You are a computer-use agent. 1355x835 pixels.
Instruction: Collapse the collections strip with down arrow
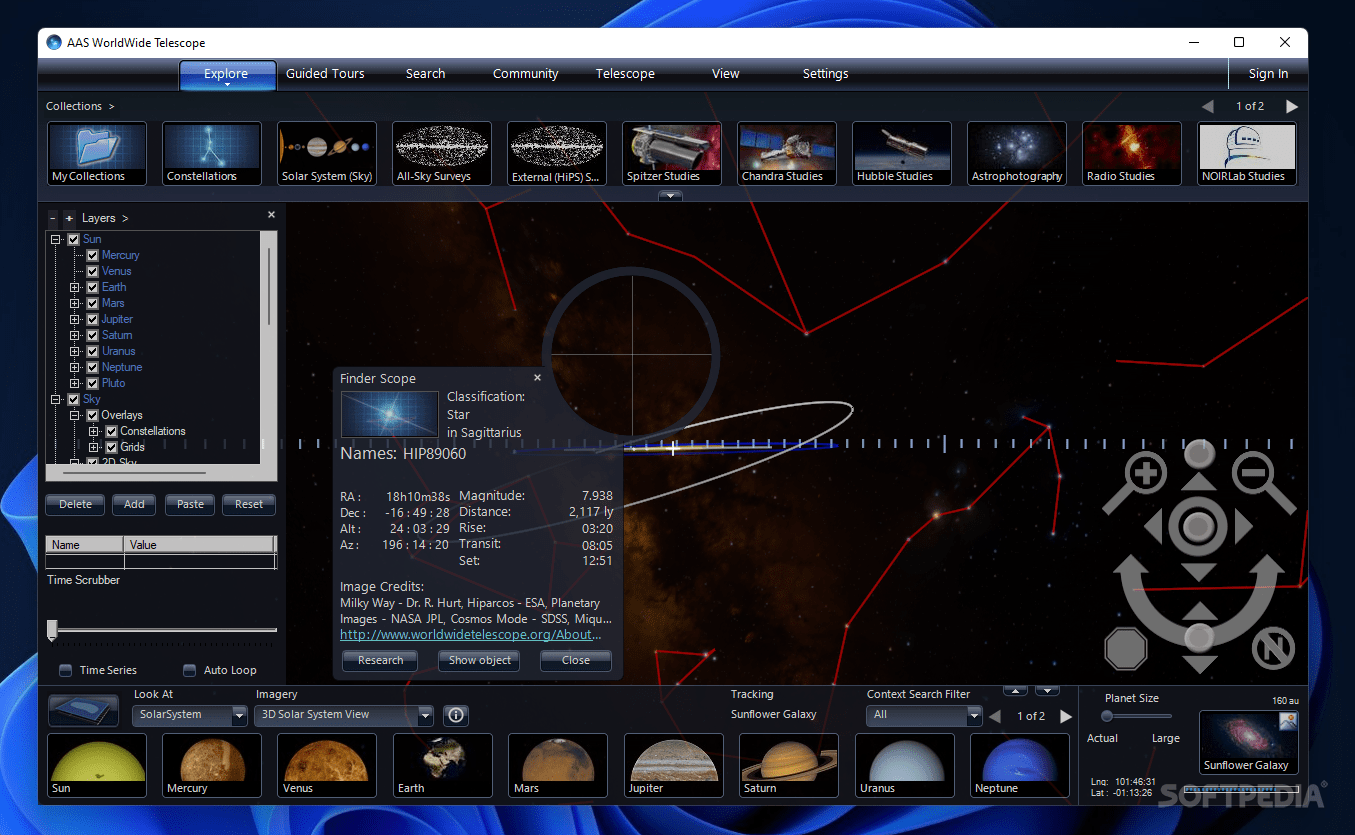click(670, 196)
